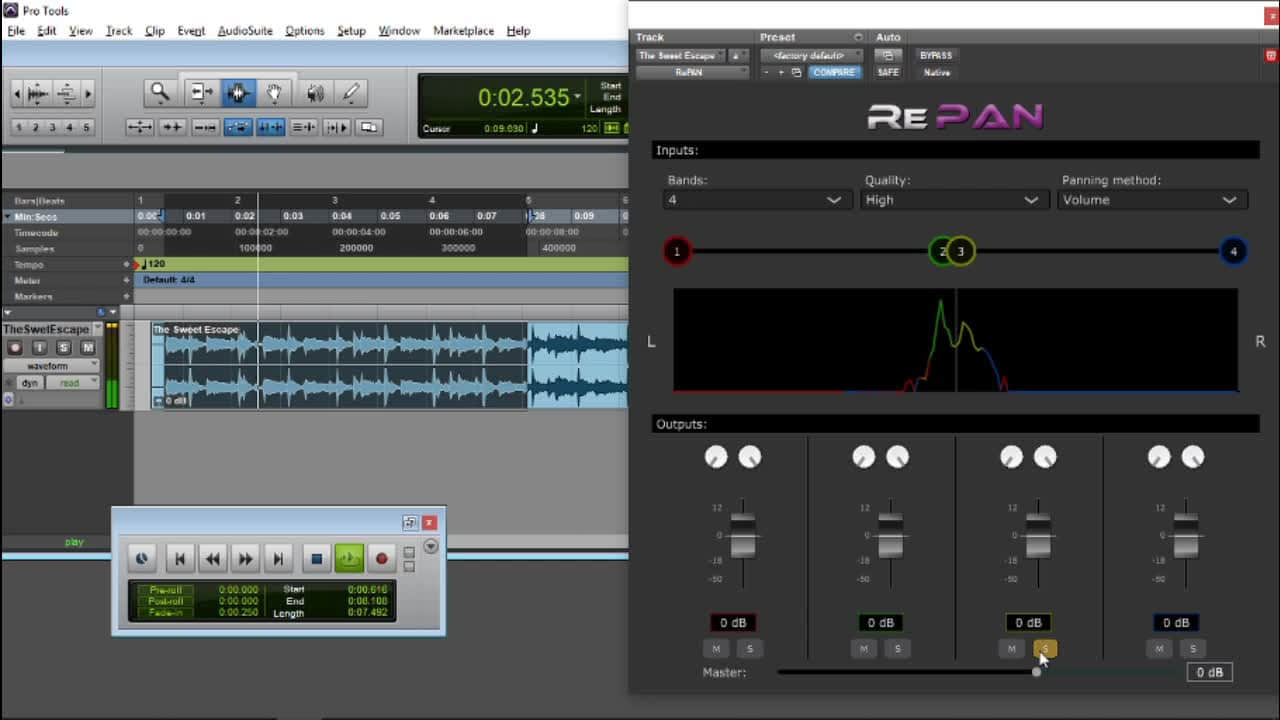This screenshot has height=720, width=1280.
Task: Click the Fast Forward button in transport
Action: click(x=245, y=559)
